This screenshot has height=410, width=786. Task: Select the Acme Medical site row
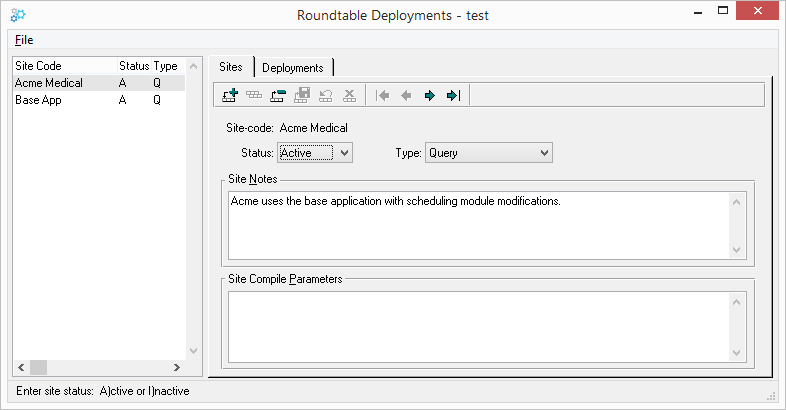click(99, 83)
